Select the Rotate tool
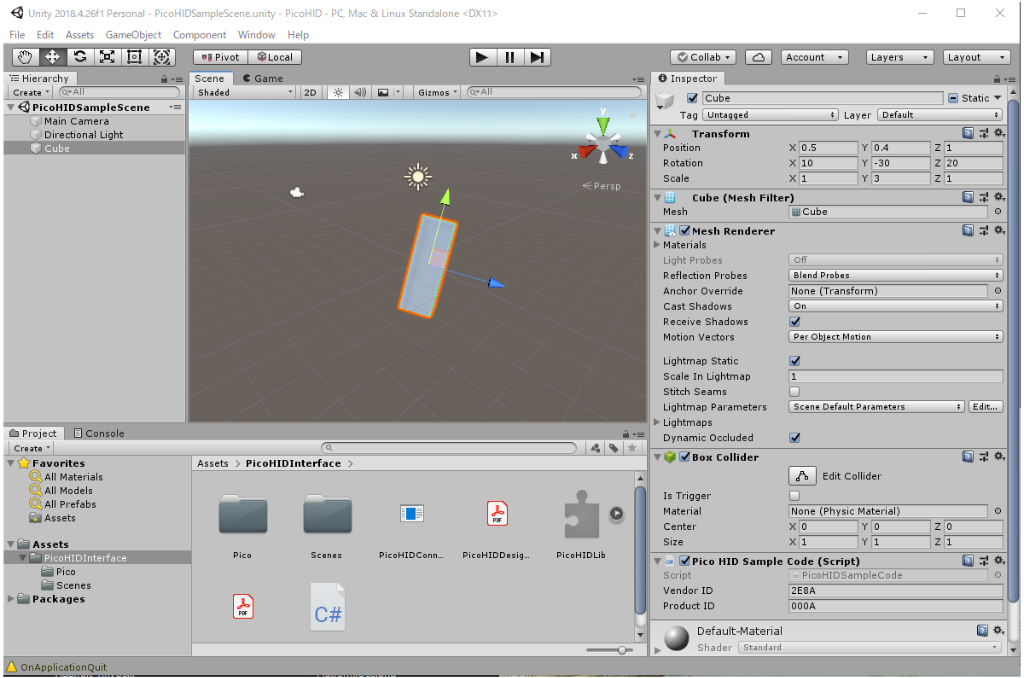Viewport: 1024px width, 678px height. click(80, 57)
